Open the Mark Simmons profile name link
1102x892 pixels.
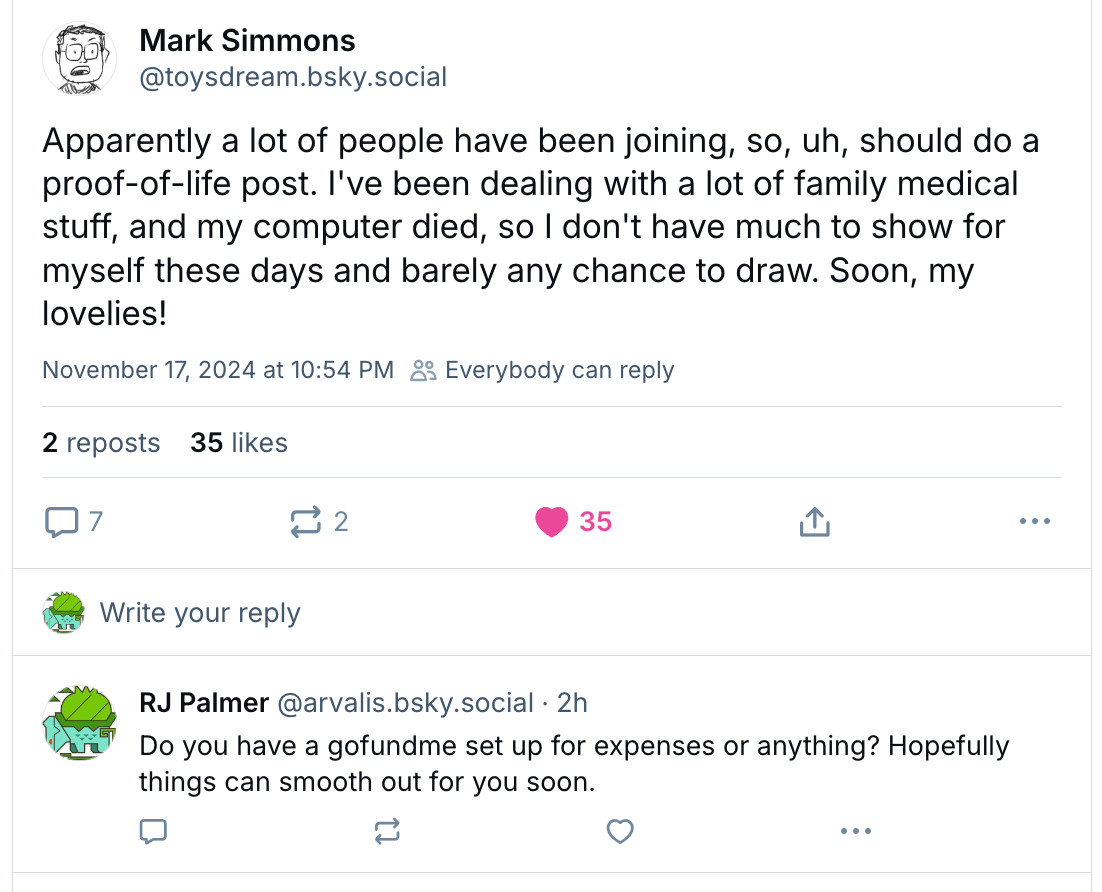click(247, 40)
